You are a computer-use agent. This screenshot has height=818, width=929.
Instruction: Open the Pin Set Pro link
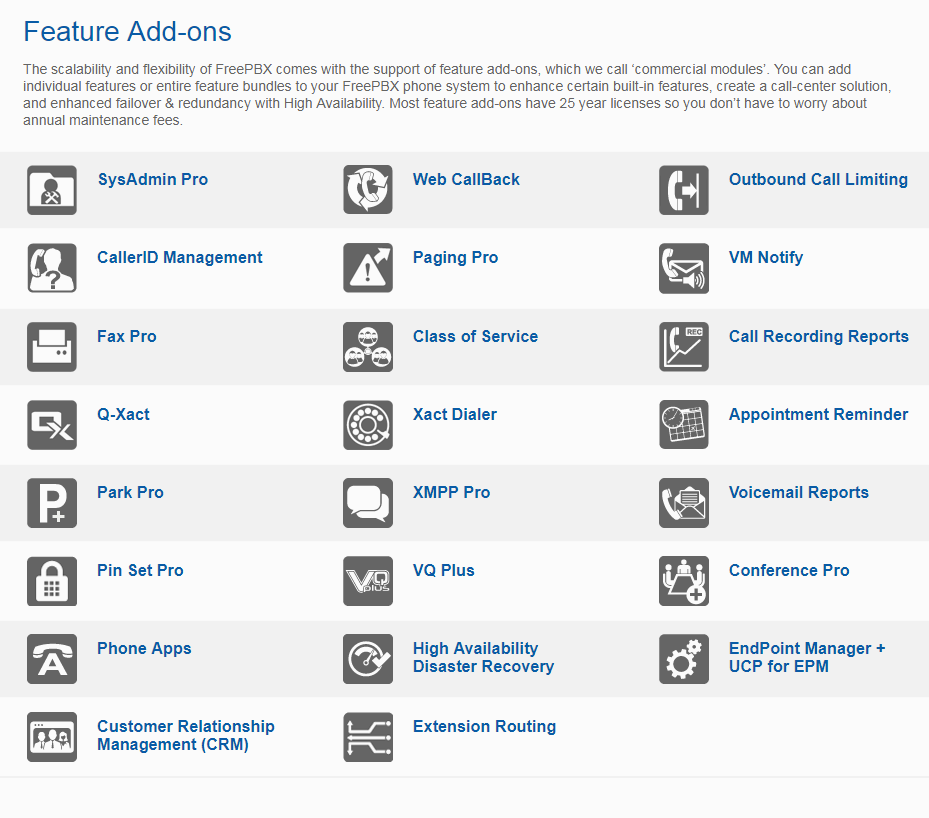pos(140,570)
